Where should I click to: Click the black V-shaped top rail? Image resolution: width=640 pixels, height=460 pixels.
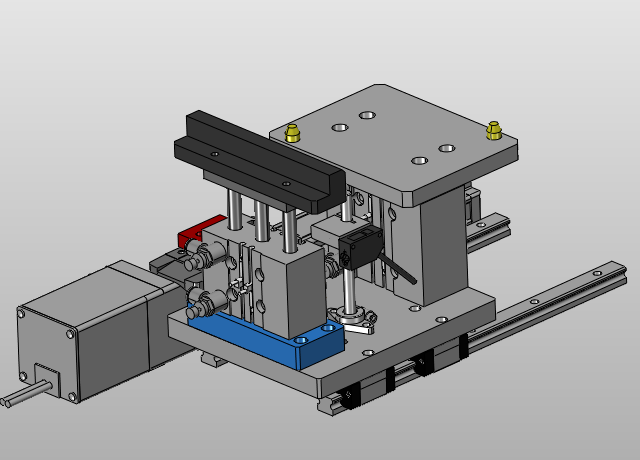pos(261,163)
